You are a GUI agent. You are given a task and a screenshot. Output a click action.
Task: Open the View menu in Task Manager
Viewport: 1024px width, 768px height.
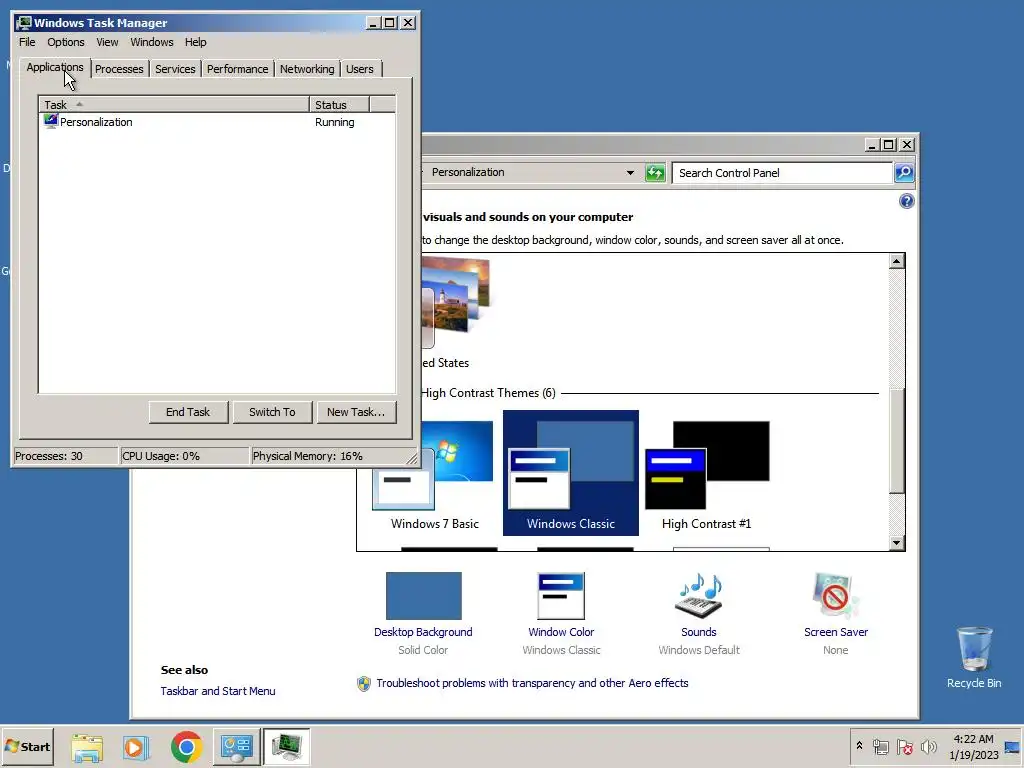point(107,42)
